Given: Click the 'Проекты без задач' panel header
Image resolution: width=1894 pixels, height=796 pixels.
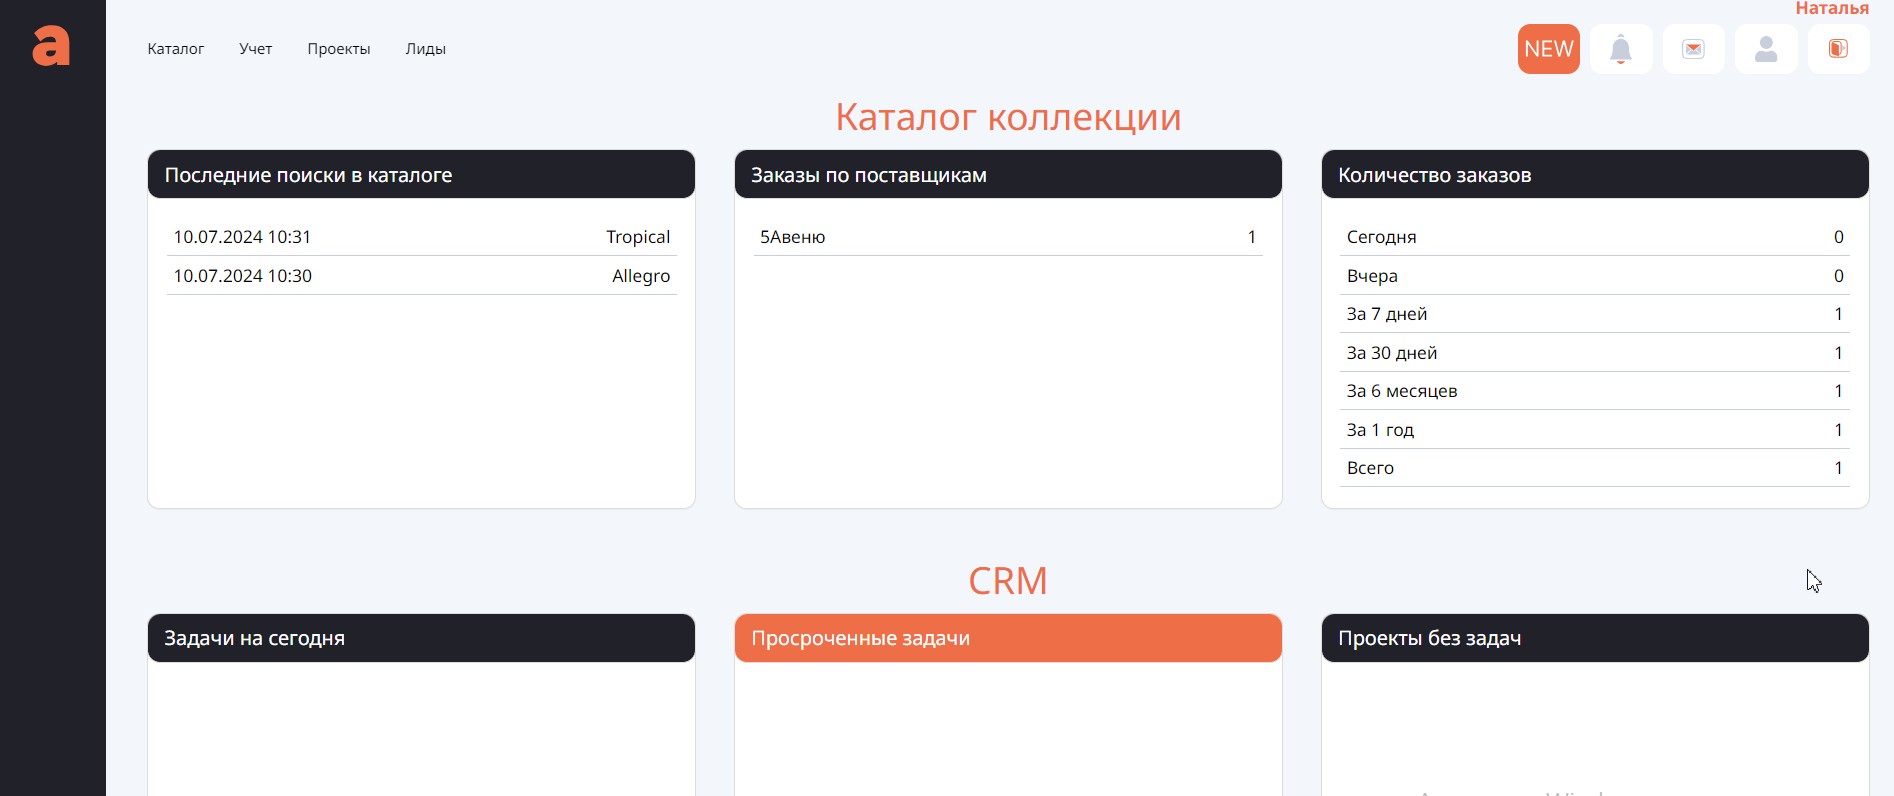Looking at the screenshot, I should pyautogui.click(x=1594, y=638).
